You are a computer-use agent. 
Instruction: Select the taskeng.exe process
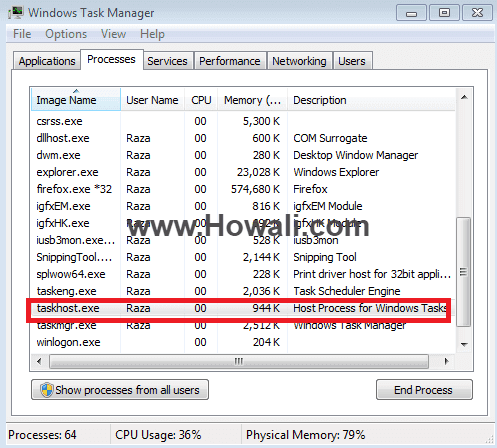coord(243,291)
